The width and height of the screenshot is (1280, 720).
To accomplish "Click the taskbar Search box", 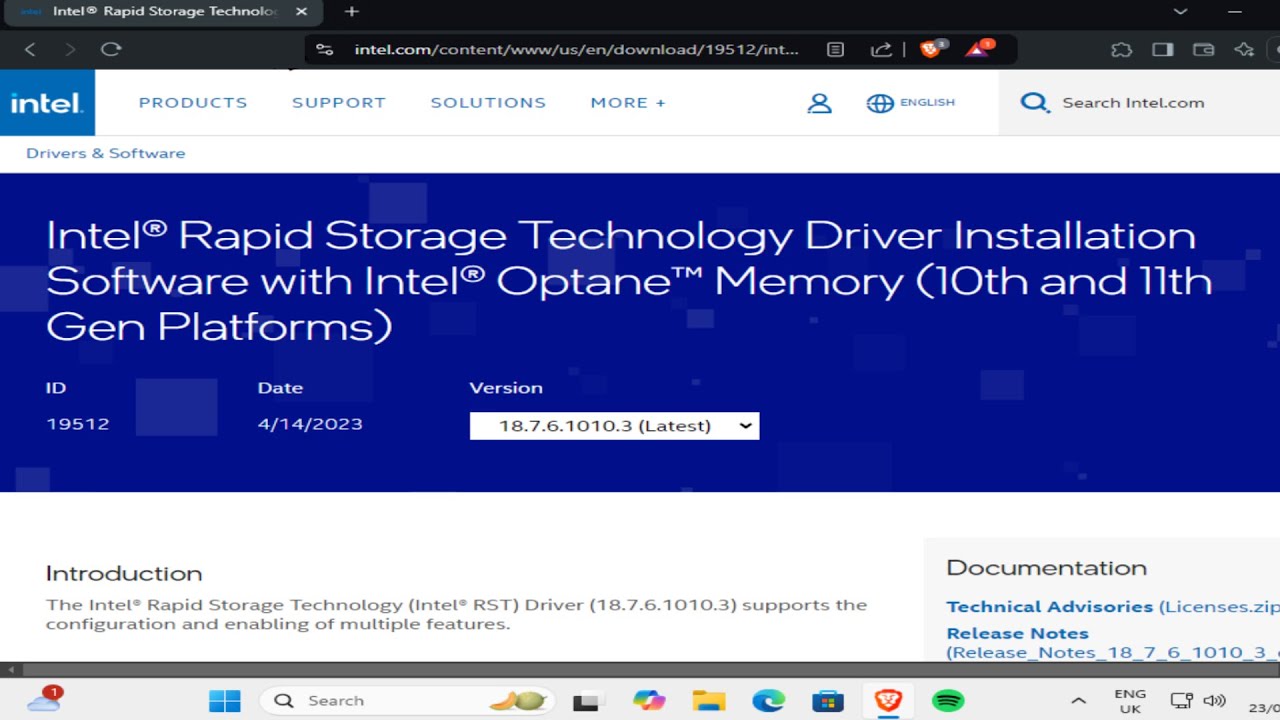I will point(409,700).
